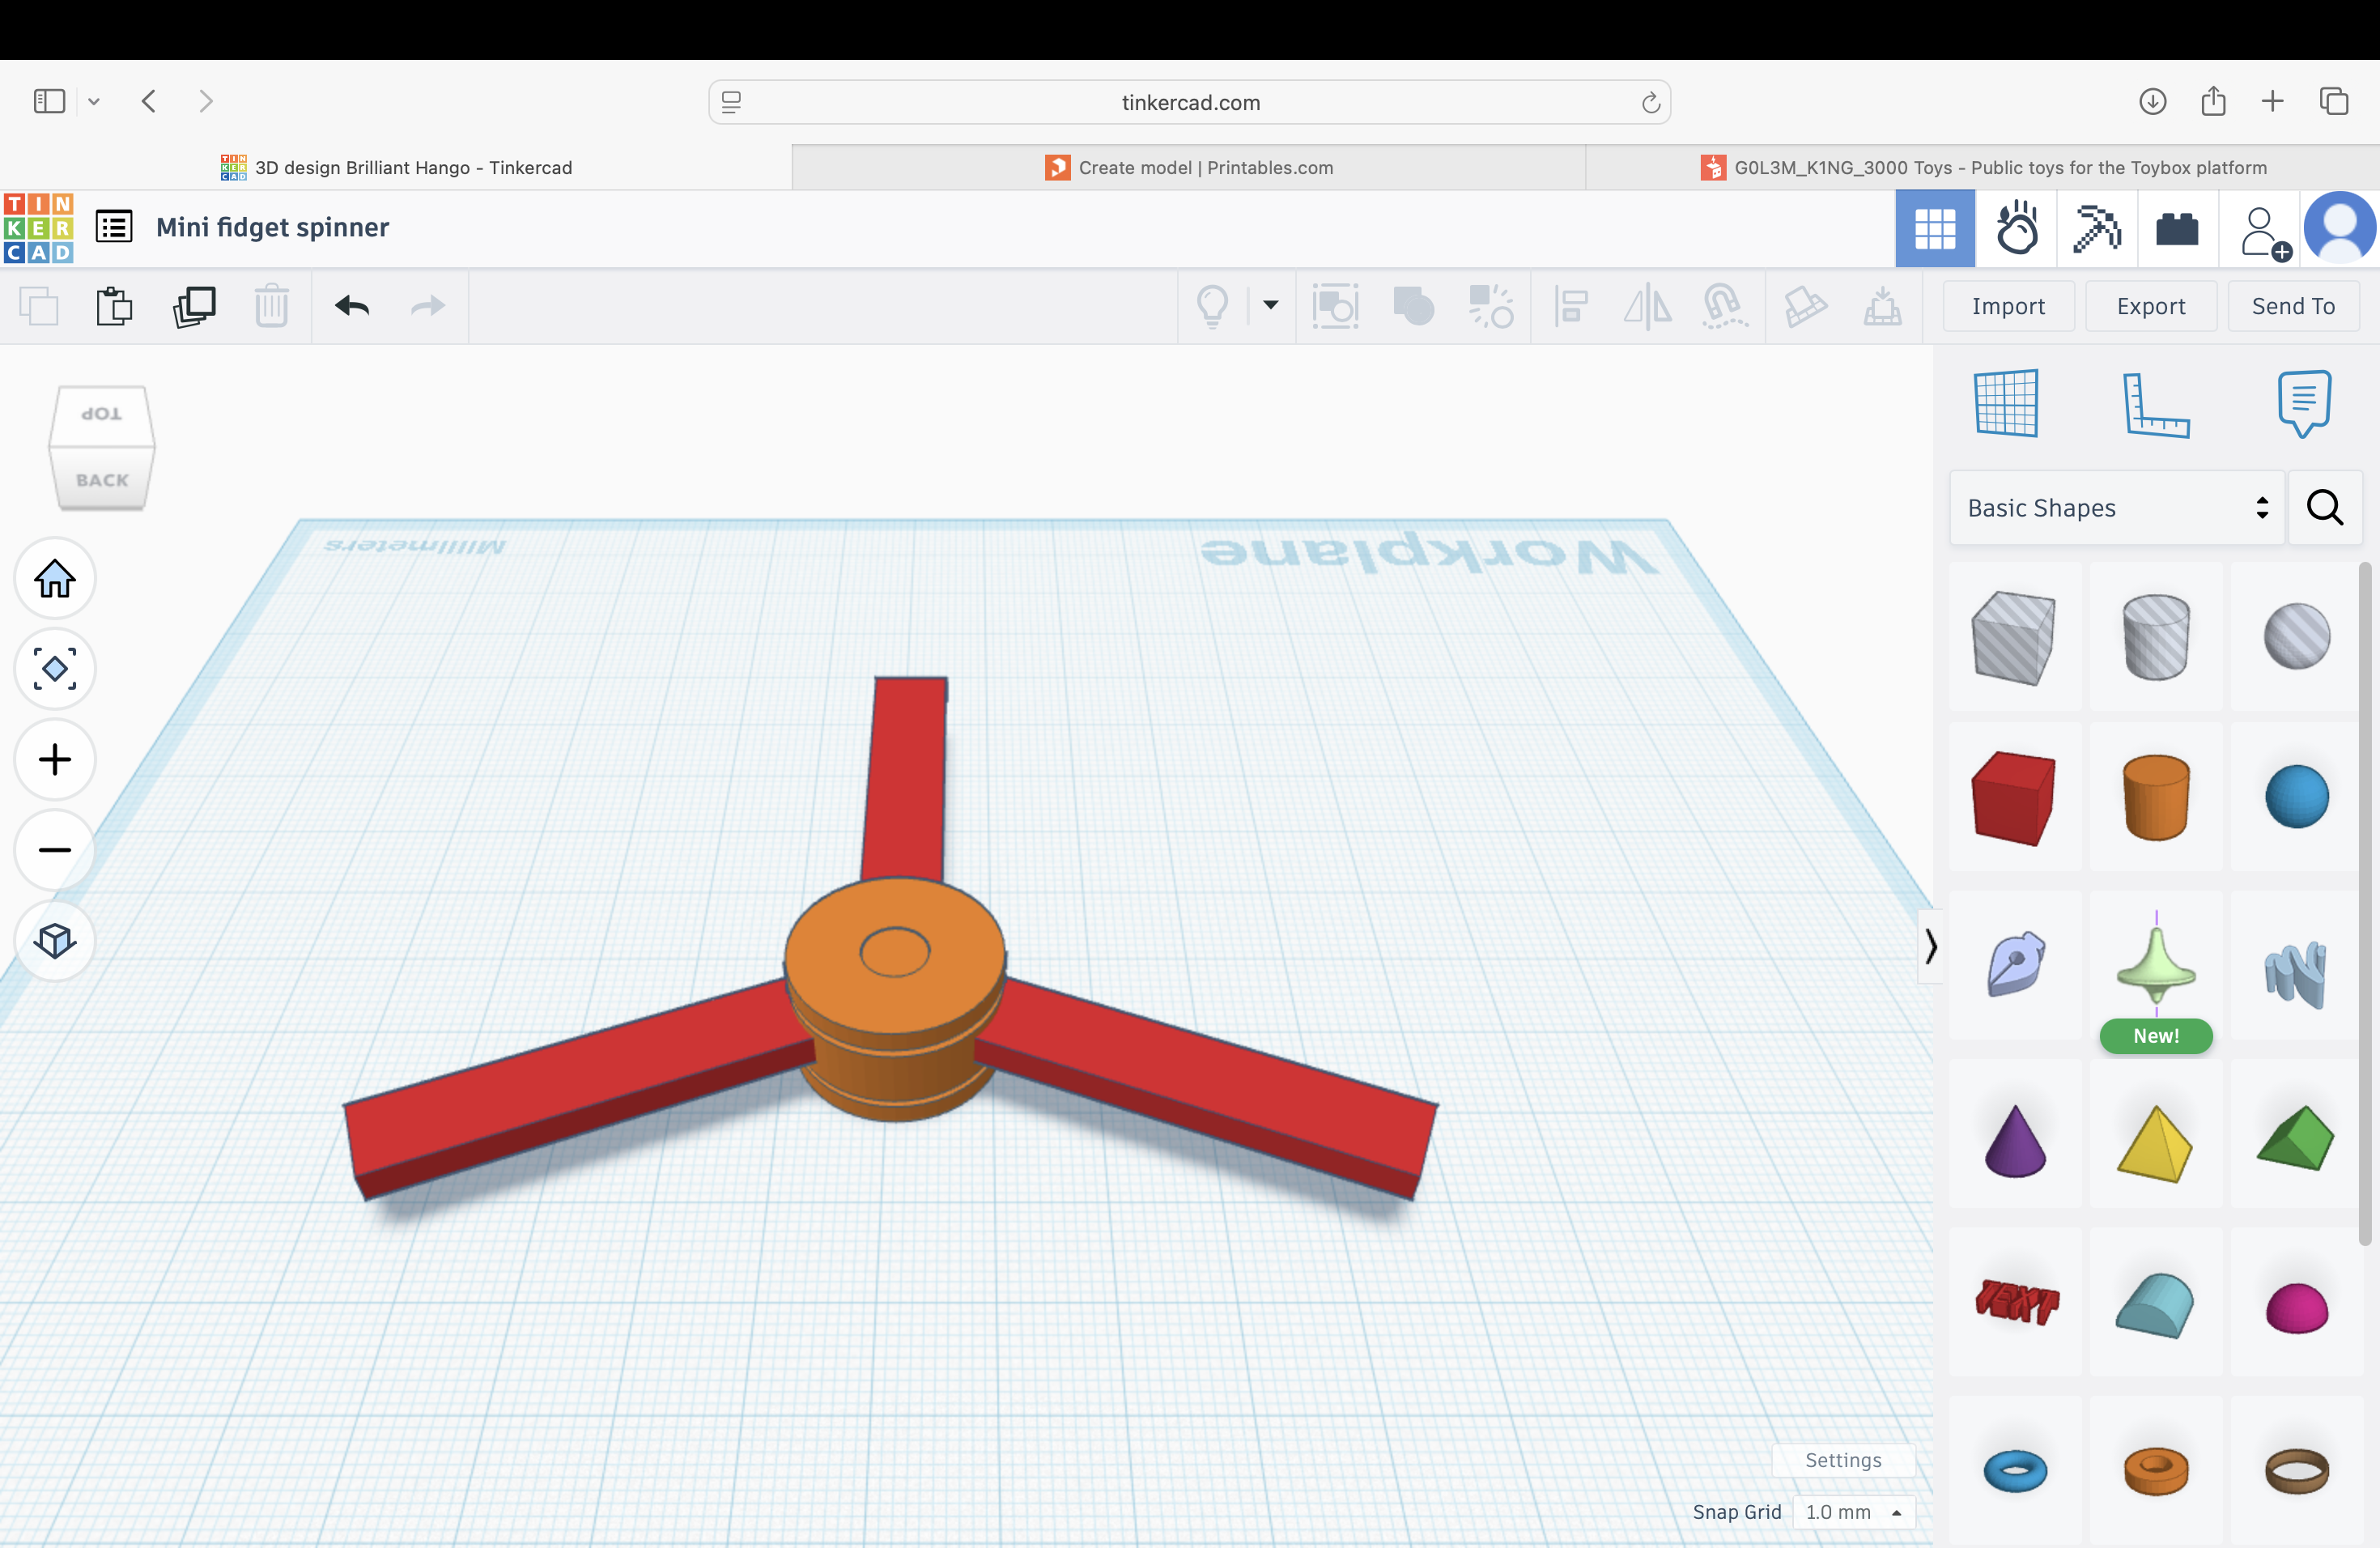Click the BACK face of view cube
This screenshot has width=2380, height=1548.
coord(102,479)
